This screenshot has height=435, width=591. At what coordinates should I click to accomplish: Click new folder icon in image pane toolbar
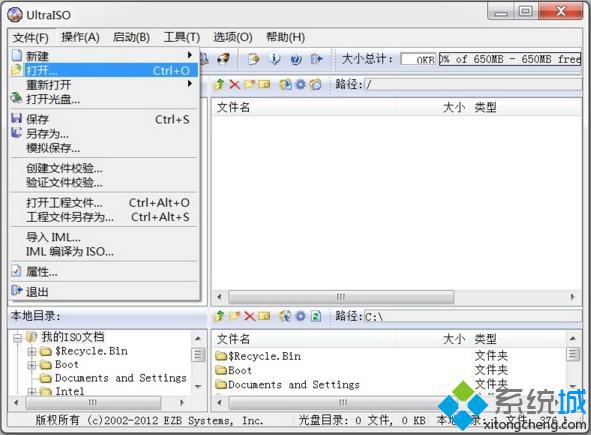[x=250, y=84]
